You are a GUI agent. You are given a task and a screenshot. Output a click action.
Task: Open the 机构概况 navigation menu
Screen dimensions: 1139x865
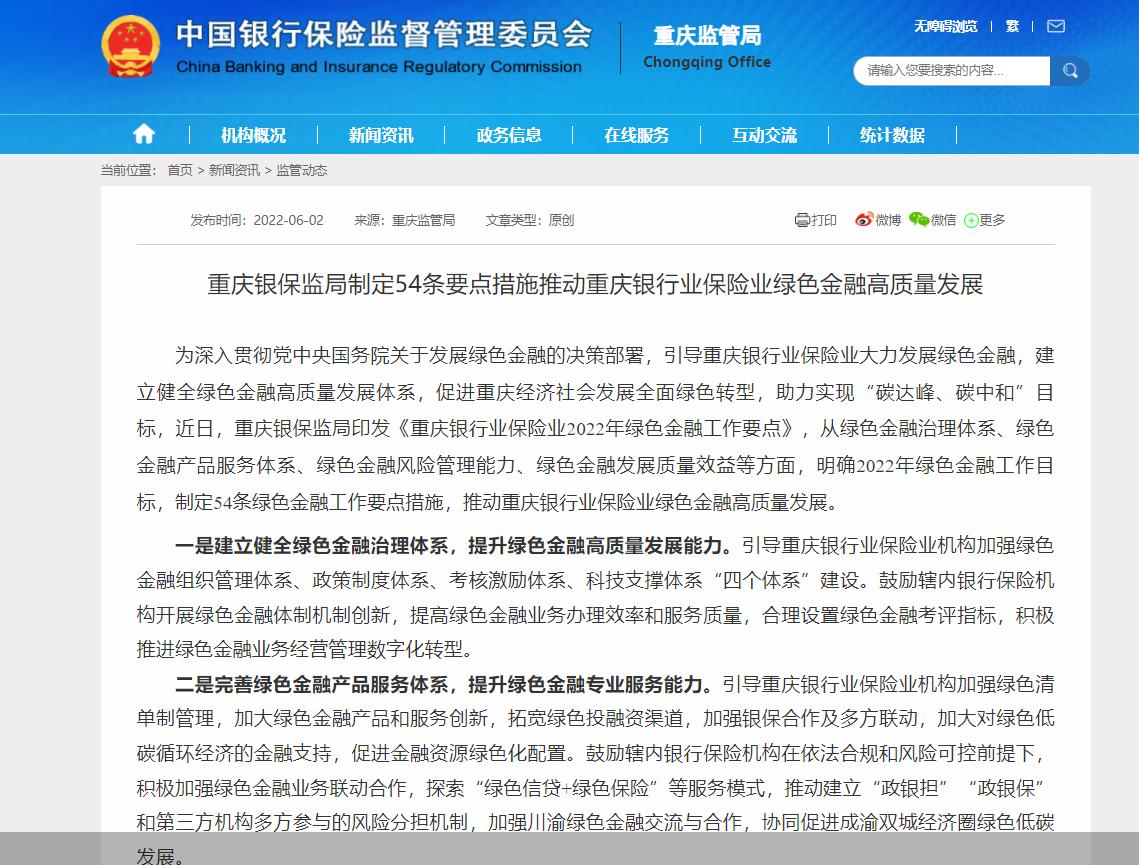(254, 133)
